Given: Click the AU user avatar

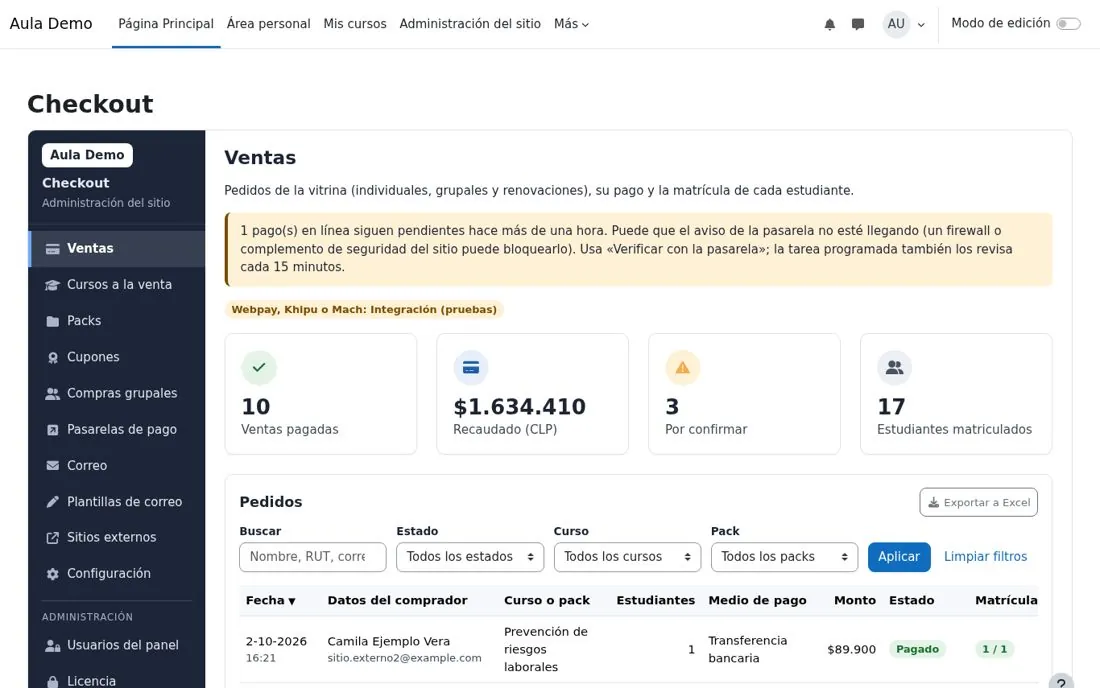Looking at the screenshot, I should (x=896, y=24).
